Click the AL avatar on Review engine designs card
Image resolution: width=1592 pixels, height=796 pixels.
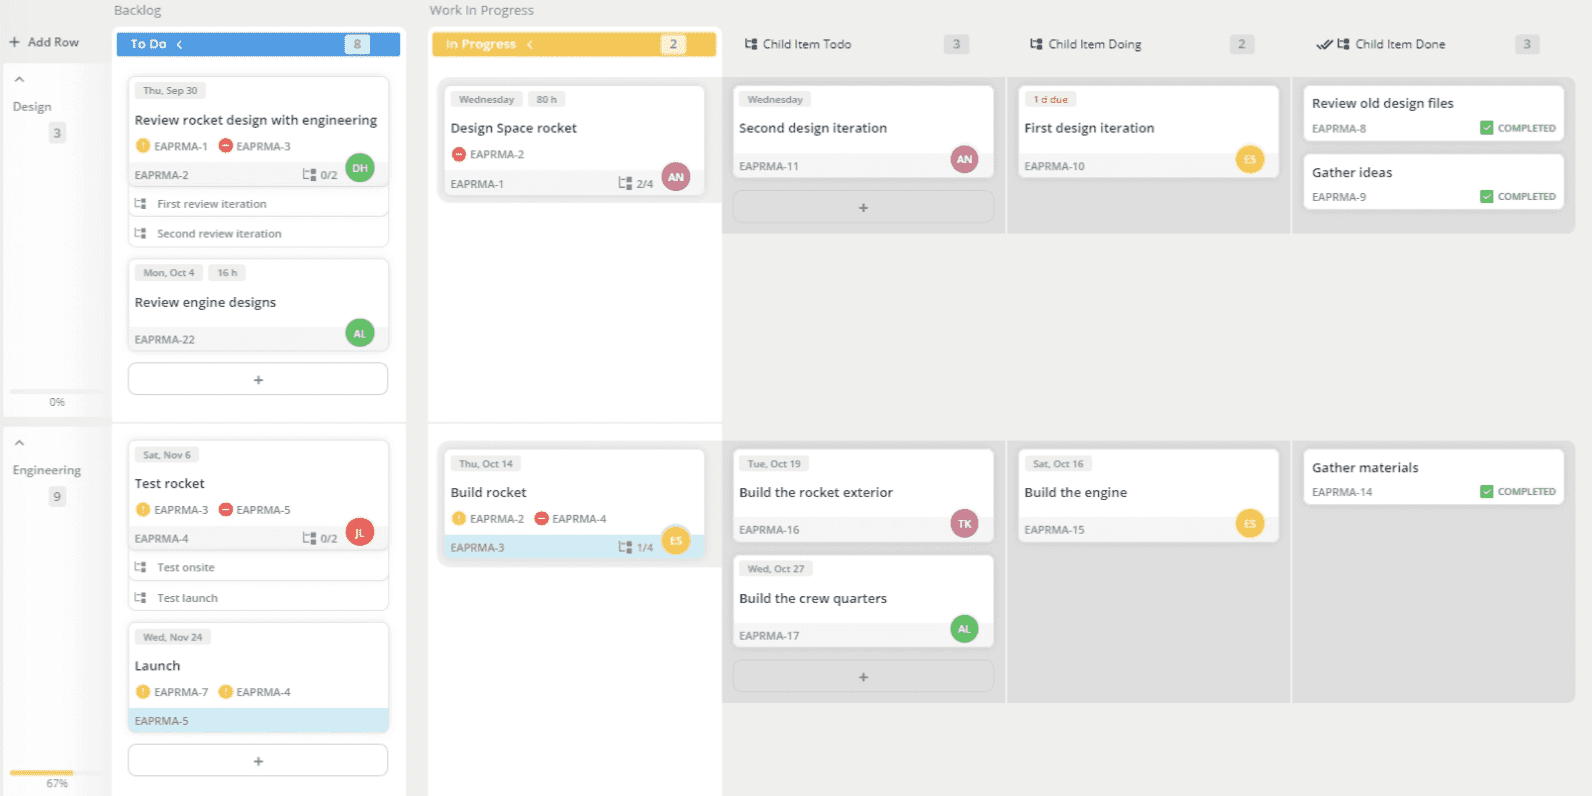pos(360,333)
